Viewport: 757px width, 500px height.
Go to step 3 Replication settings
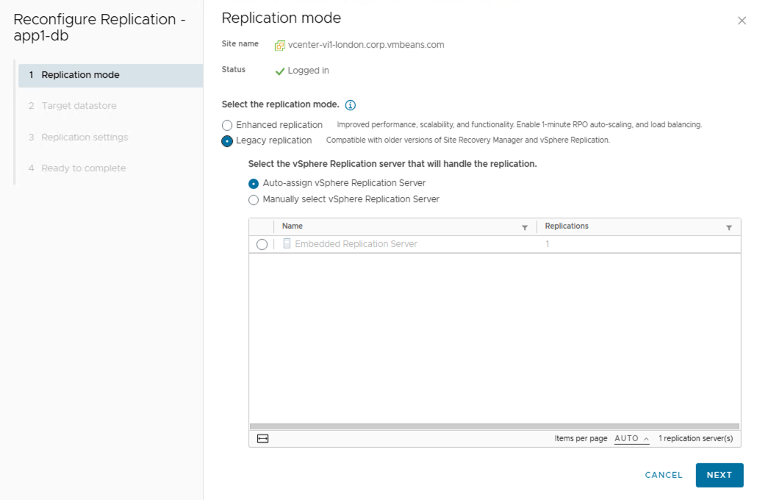point(84,137)
